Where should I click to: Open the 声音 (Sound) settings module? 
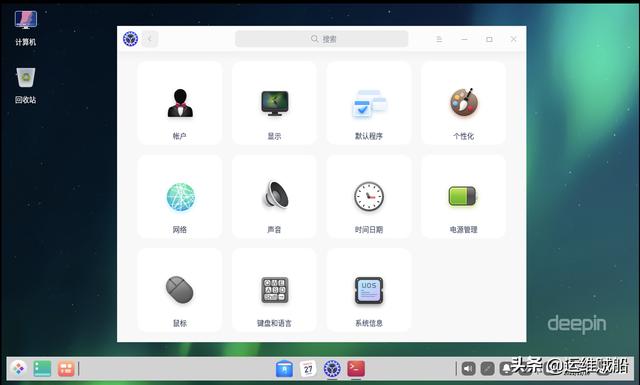coord(274,196)
